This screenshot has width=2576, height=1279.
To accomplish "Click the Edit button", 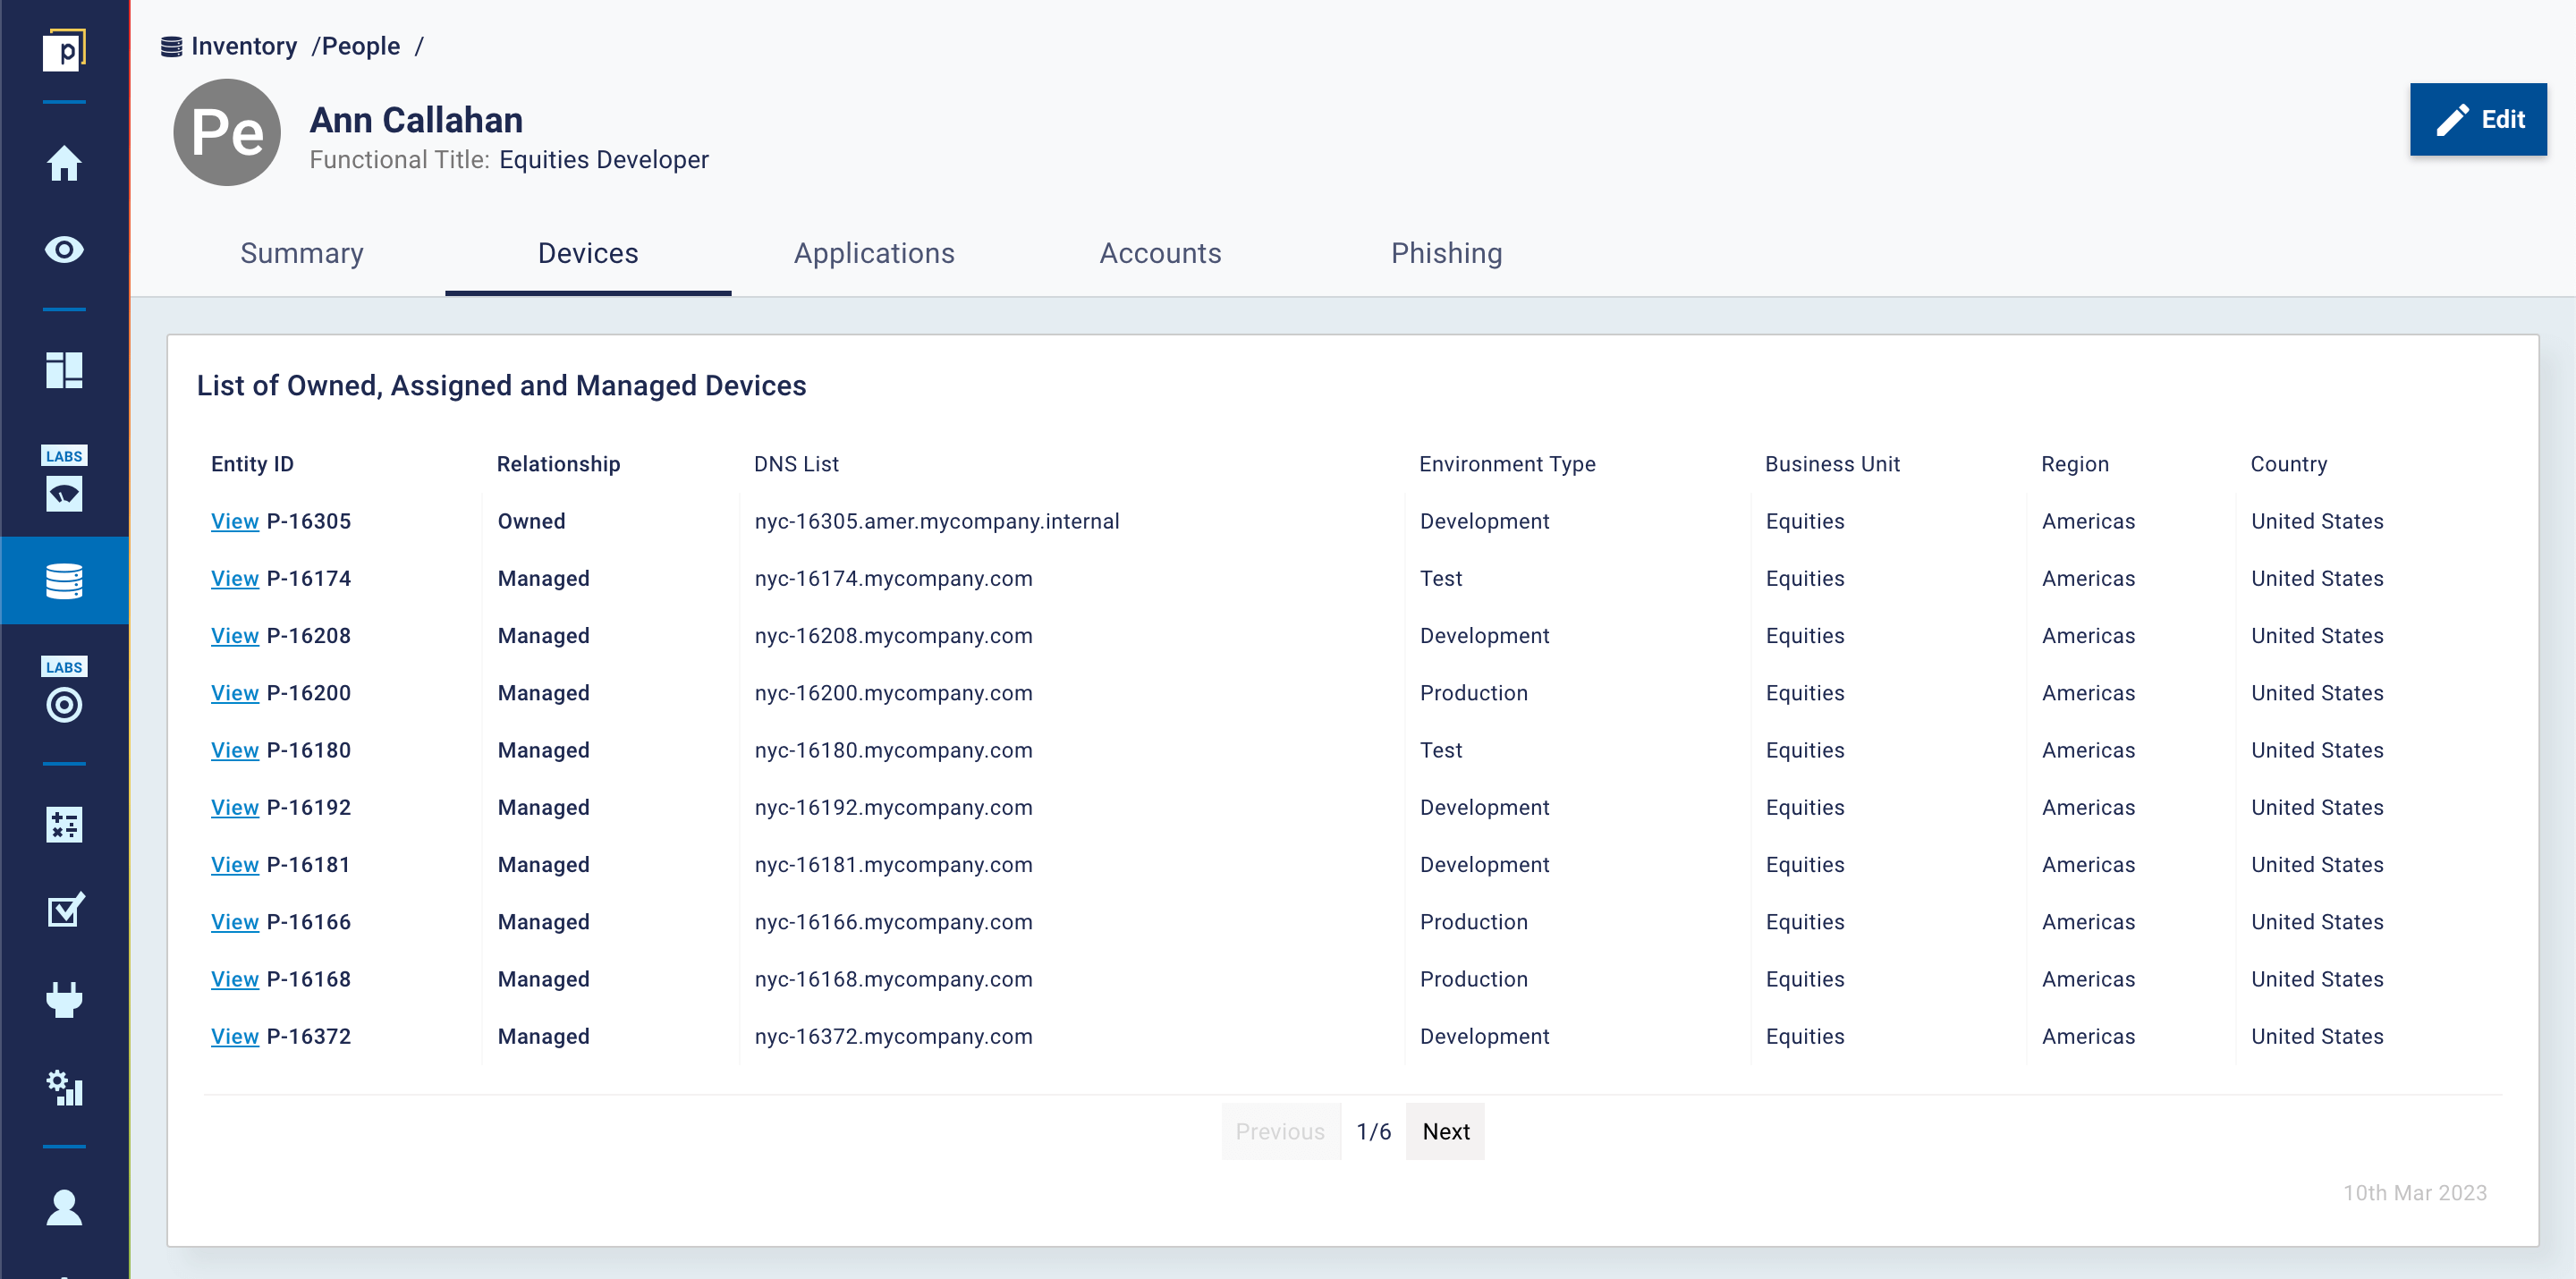I will (x=2478, y=119).
